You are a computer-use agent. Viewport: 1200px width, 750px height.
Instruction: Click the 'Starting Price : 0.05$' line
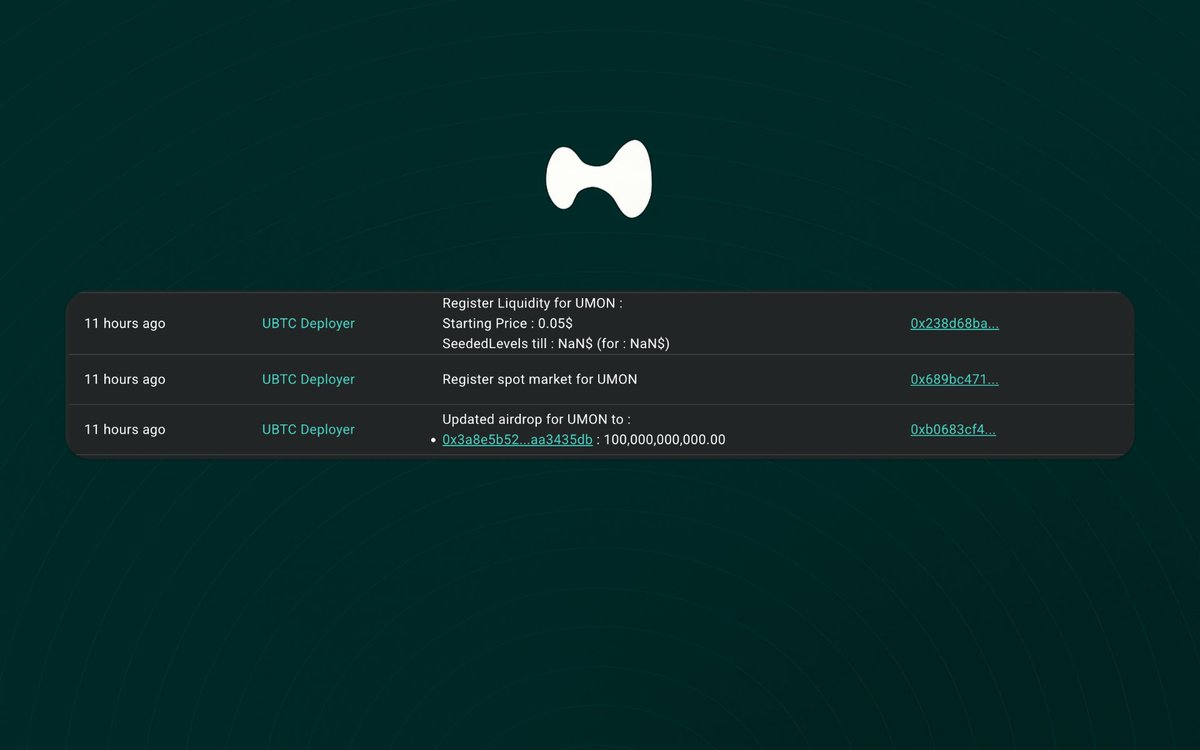507,323
